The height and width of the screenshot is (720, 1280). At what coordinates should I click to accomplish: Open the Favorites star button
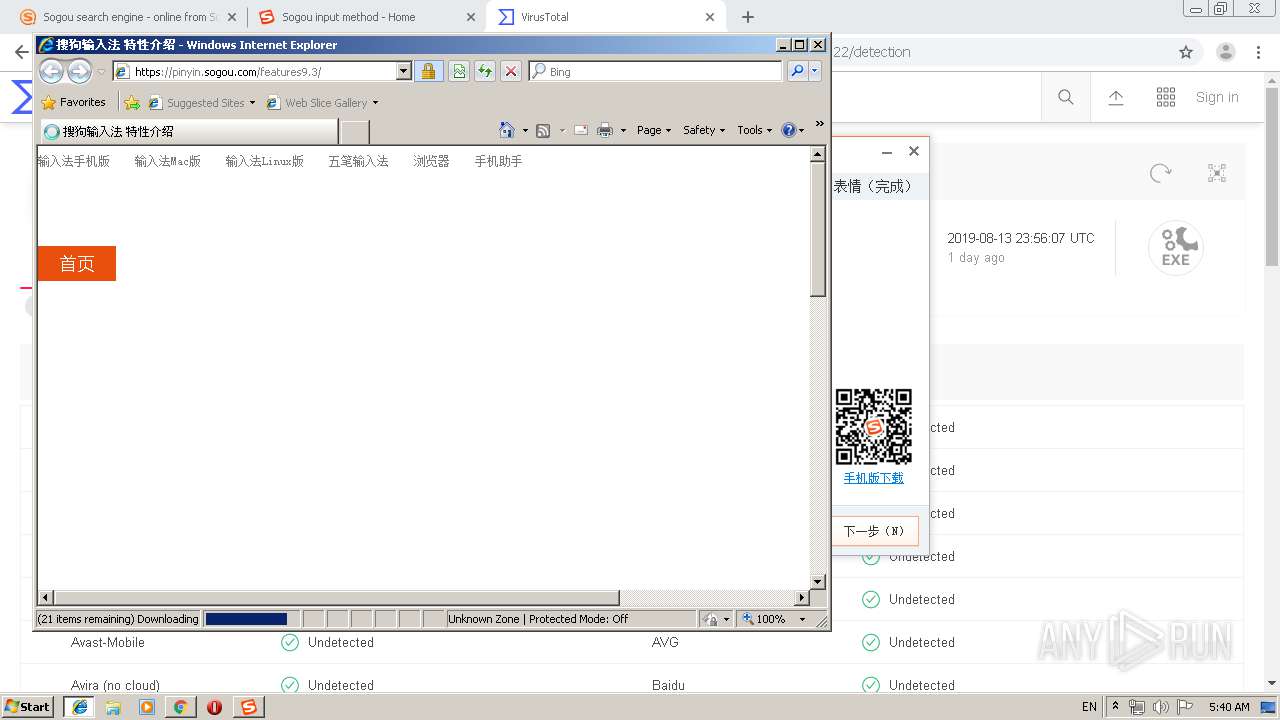pos(73,102)
